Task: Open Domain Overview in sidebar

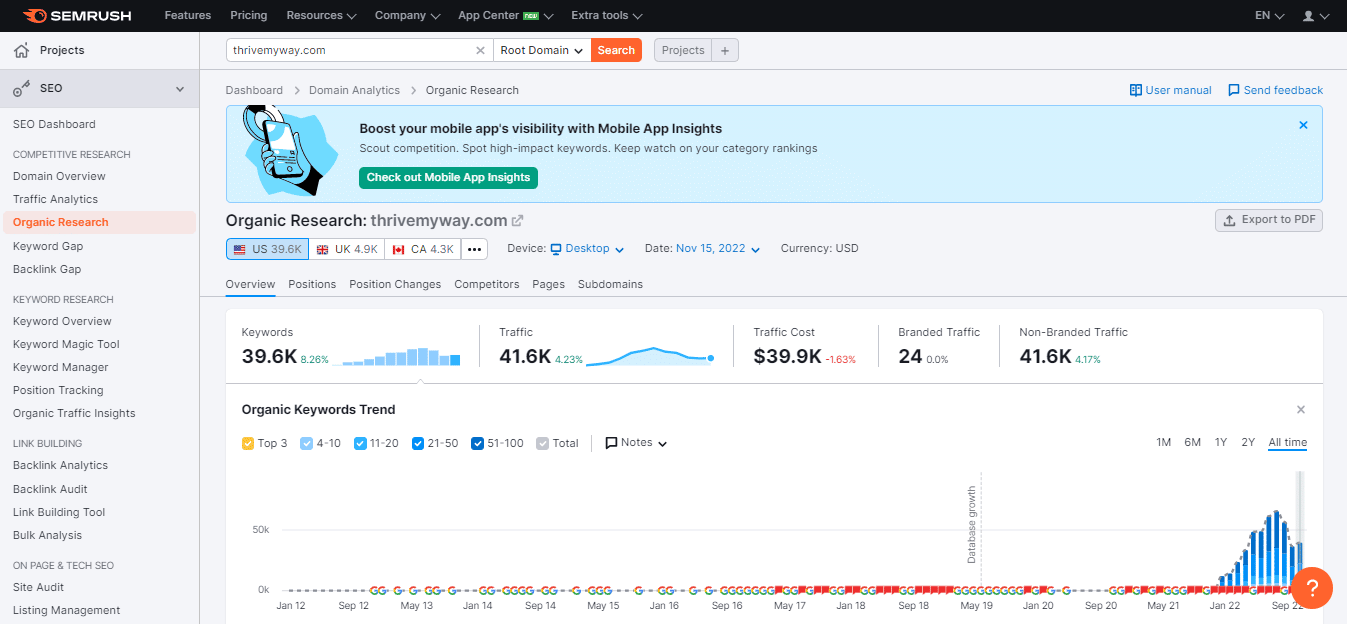Action: coord(59,176)
